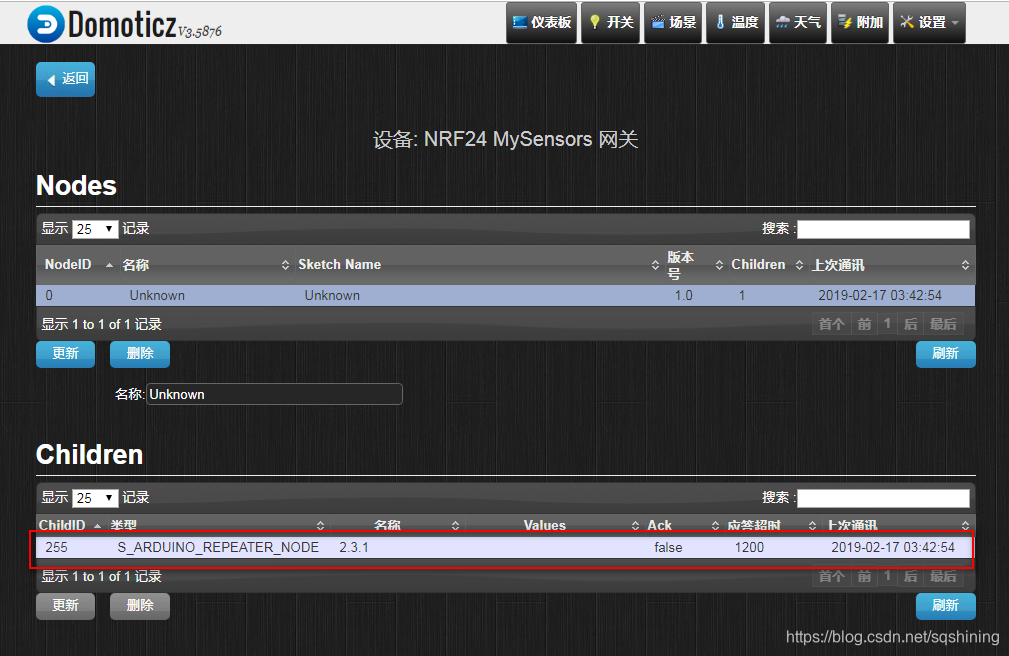Click the 返回 back button
1009x656 pixels.
pyautogui.click(x=66, y=79)
